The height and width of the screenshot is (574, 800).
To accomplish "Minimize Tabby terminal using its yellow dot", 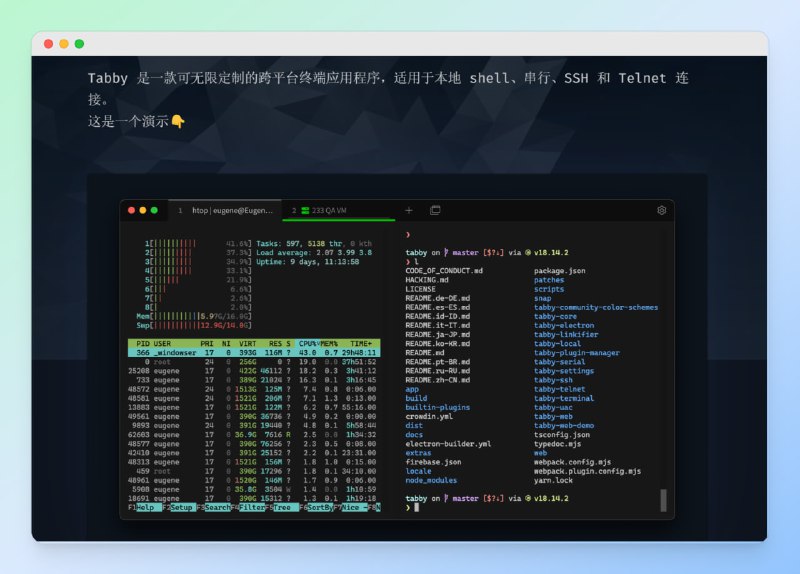I will point(143,210).
